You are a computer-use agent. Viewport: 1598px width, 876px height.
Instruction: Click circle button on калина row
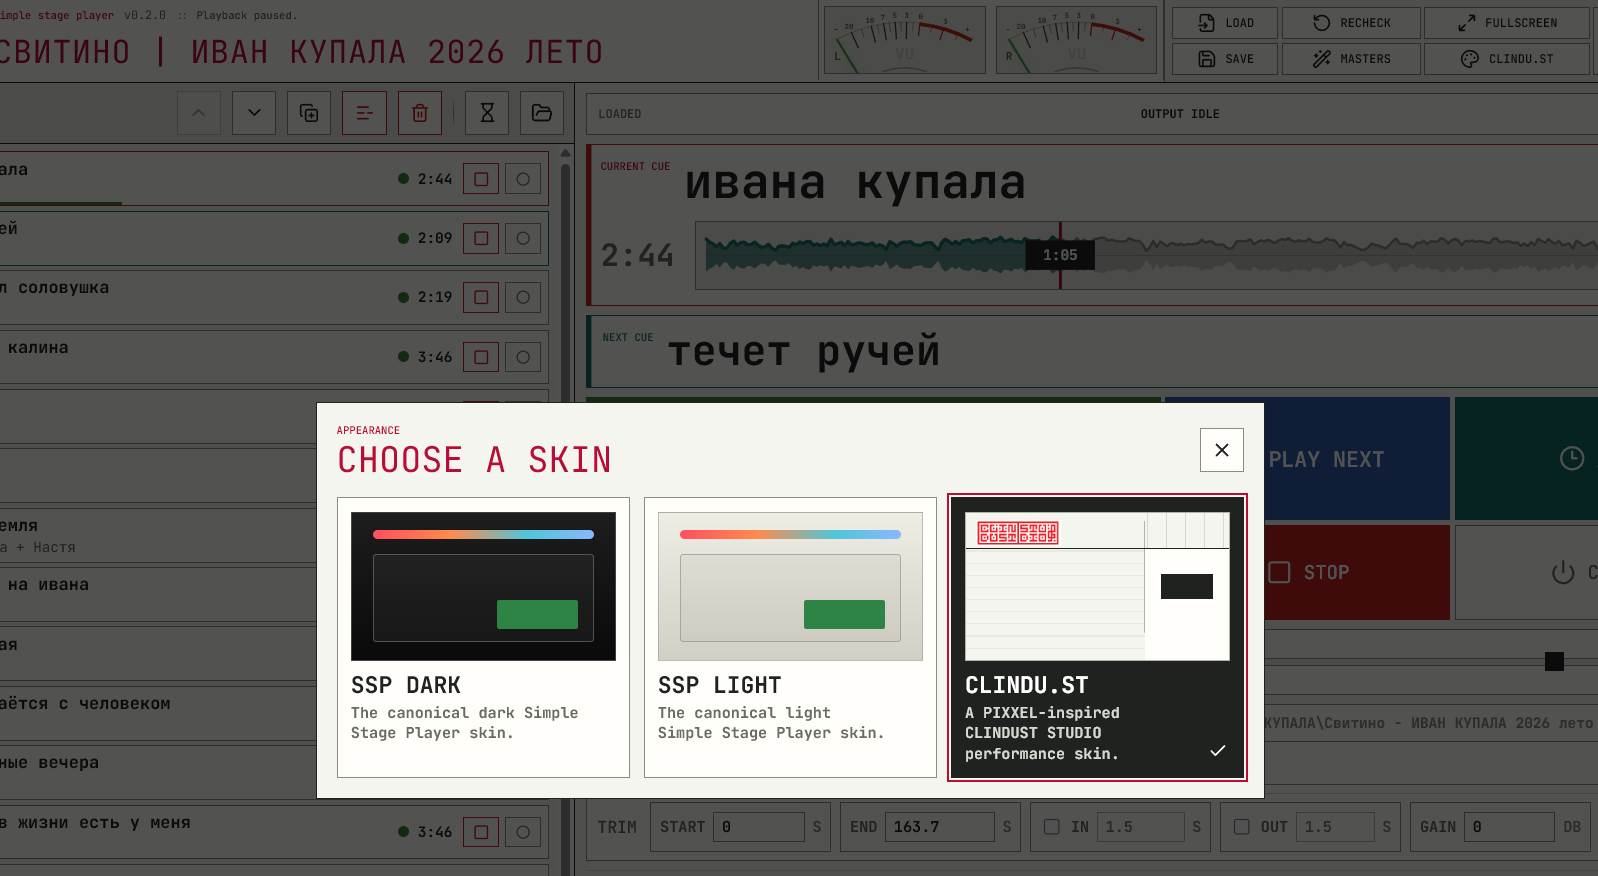click(523, 357)
